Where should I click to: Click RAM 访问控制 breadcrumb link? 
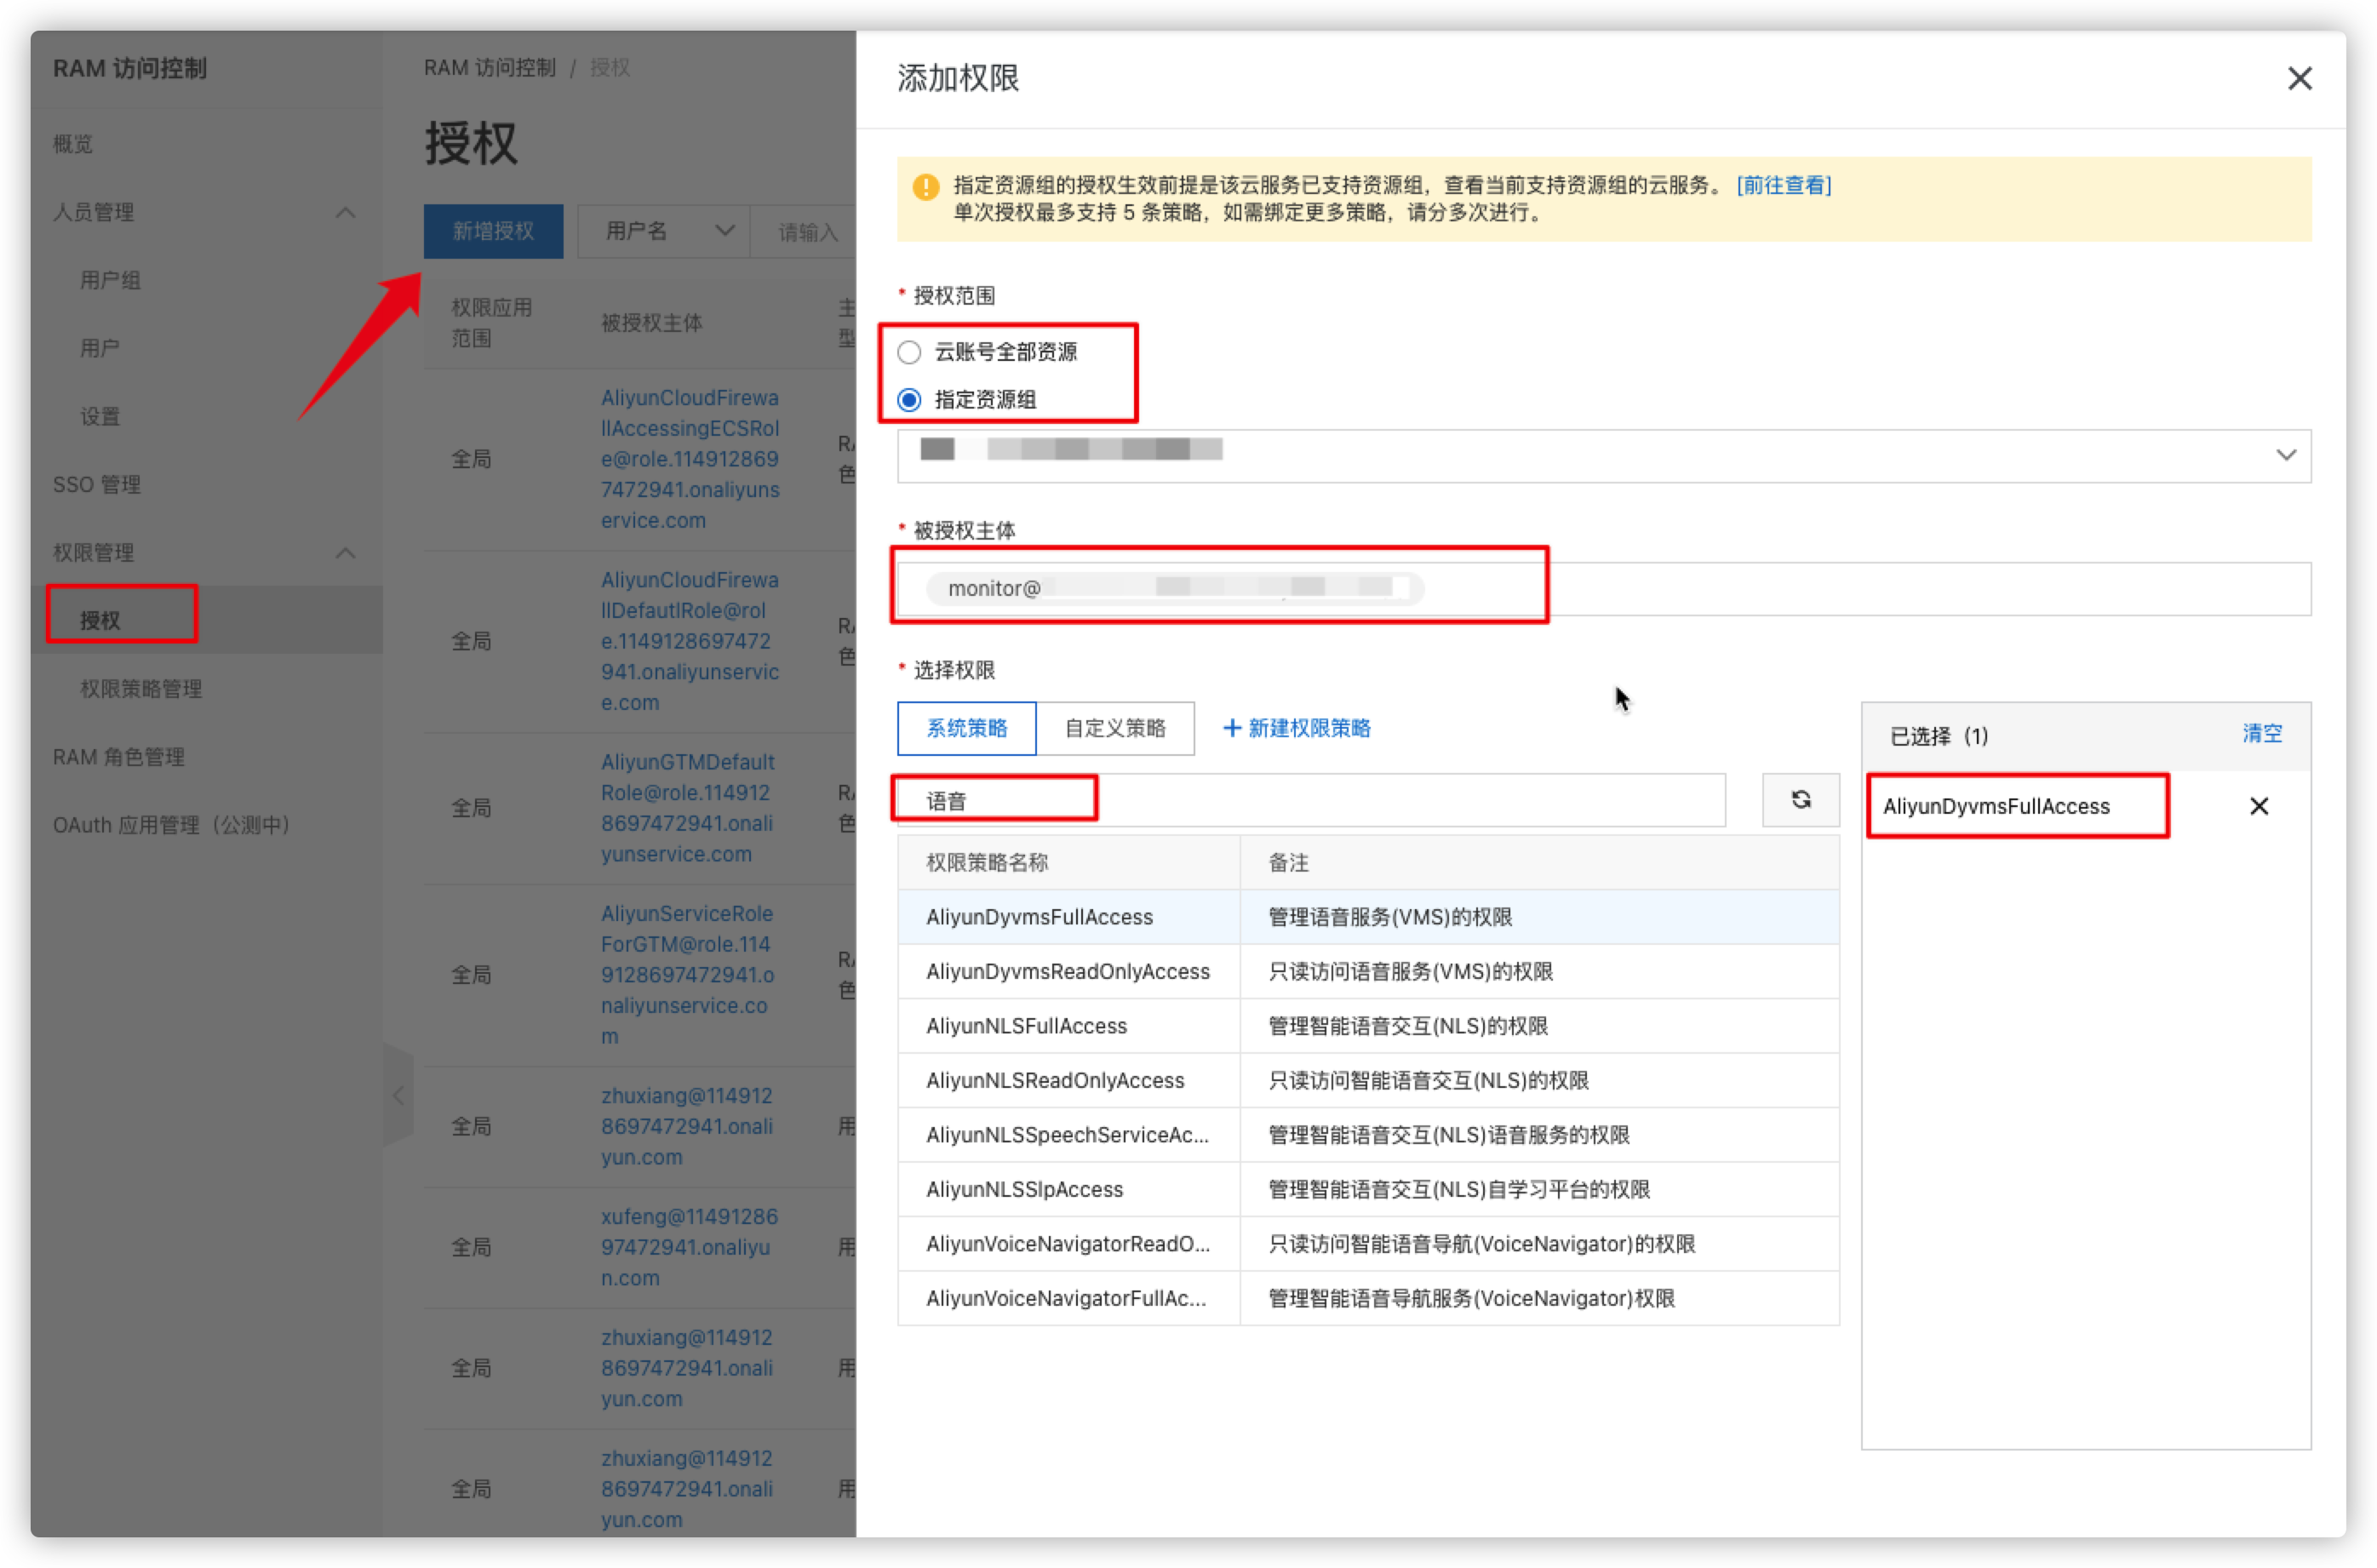click(x=489, y=67)
